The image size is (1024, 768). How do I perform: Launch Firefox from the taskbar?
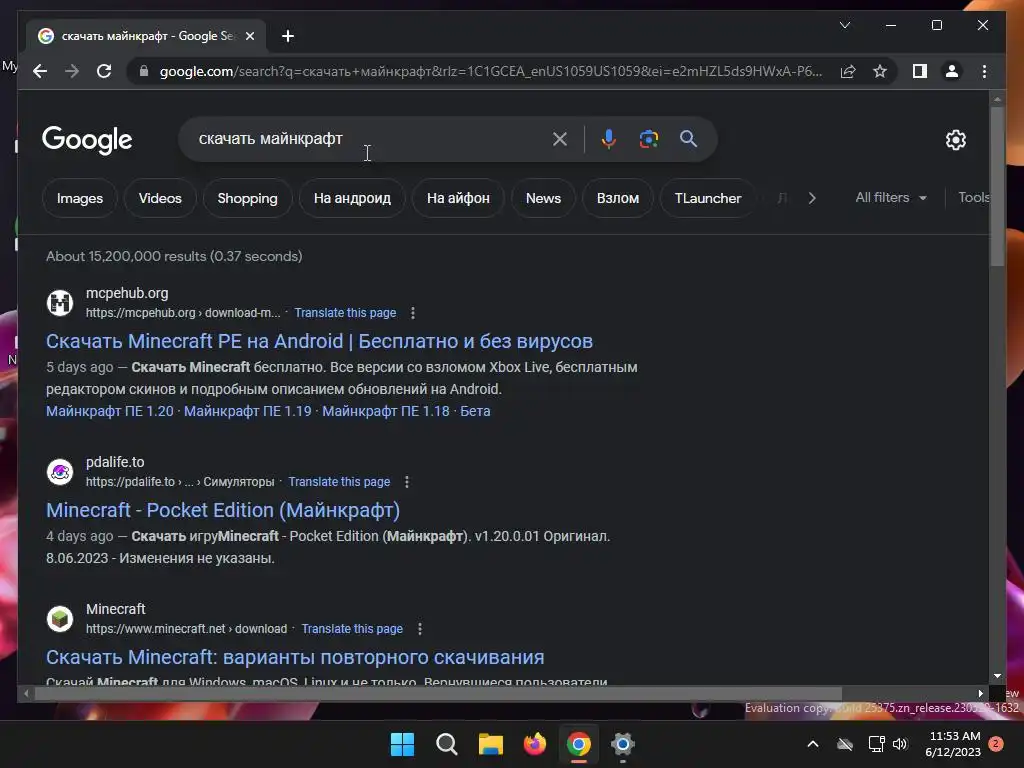click(535, 744)
